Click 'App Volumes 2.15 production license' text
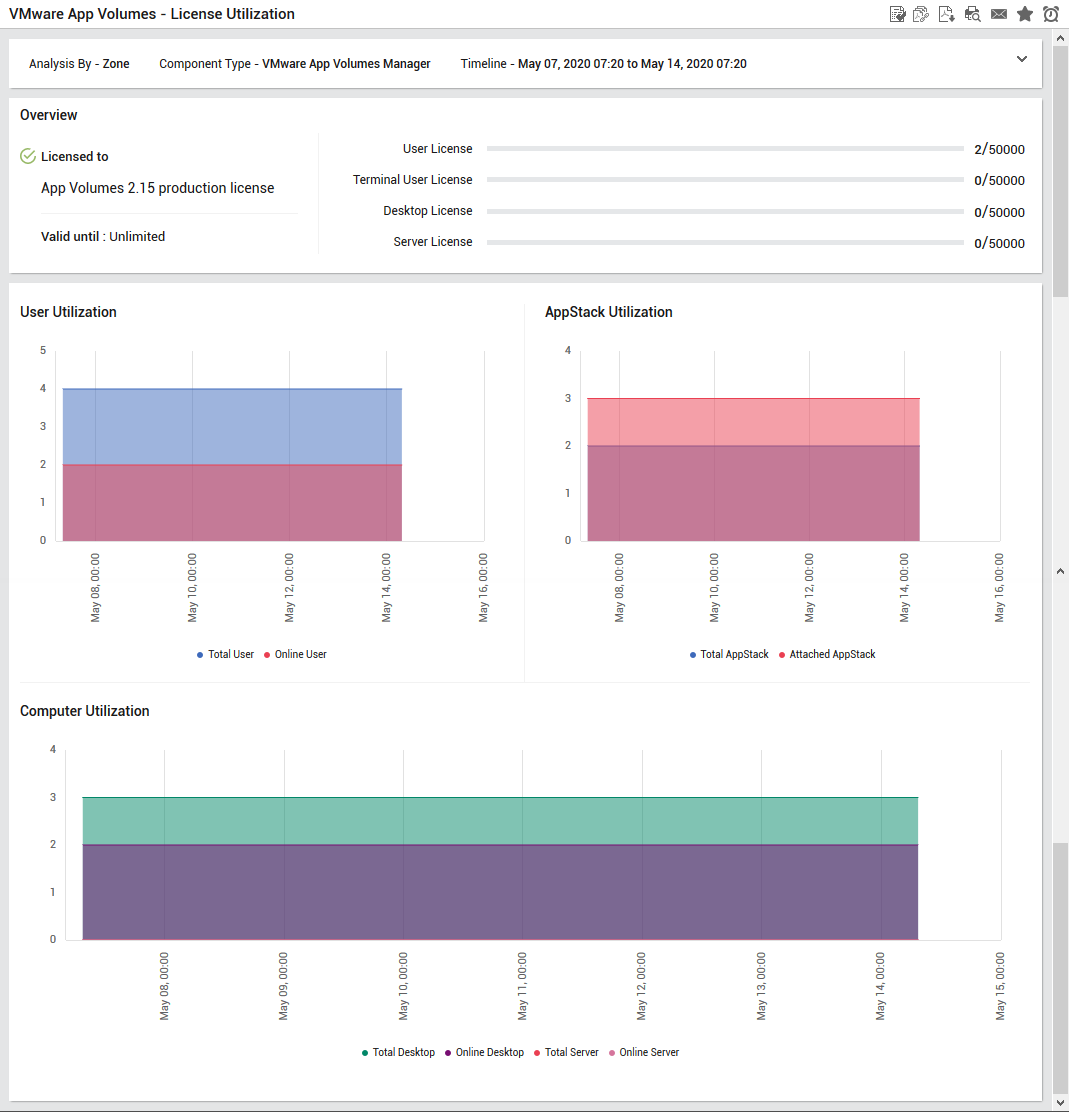 tap(157, 188)
